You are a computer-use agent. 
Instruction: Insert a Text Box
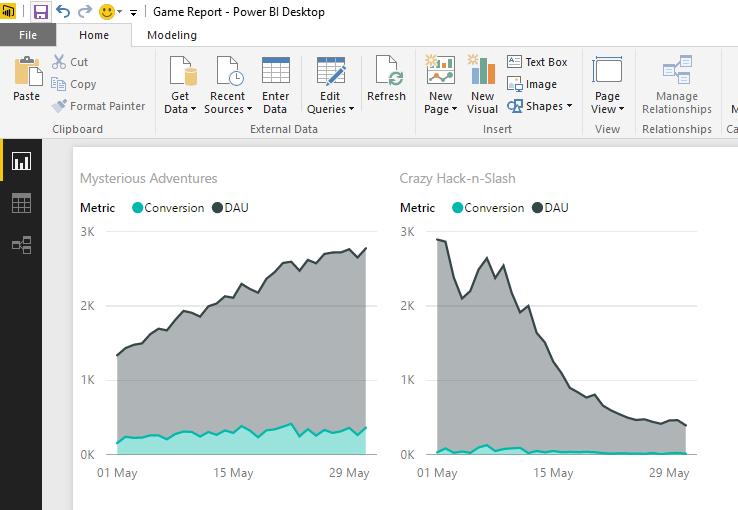tap(537, 62)
